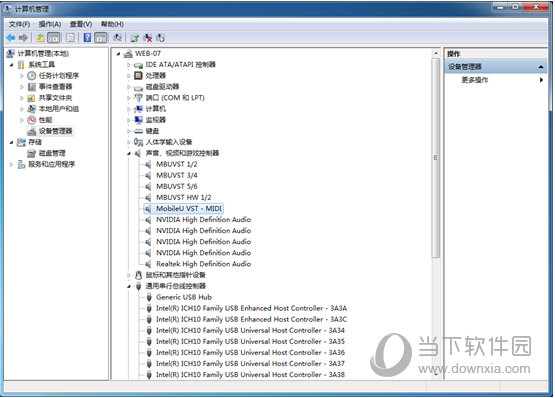Open the 文件(F) menu
This screenshot has height=398, width=555.
click(x=19, y=24)
